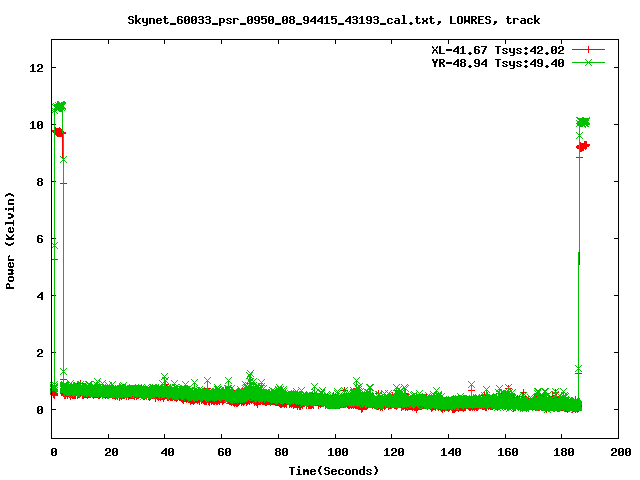The width and height of the screenshot is (640, 480).
Task: Click the x-axis tick label 180
Action: click(564, 452)
